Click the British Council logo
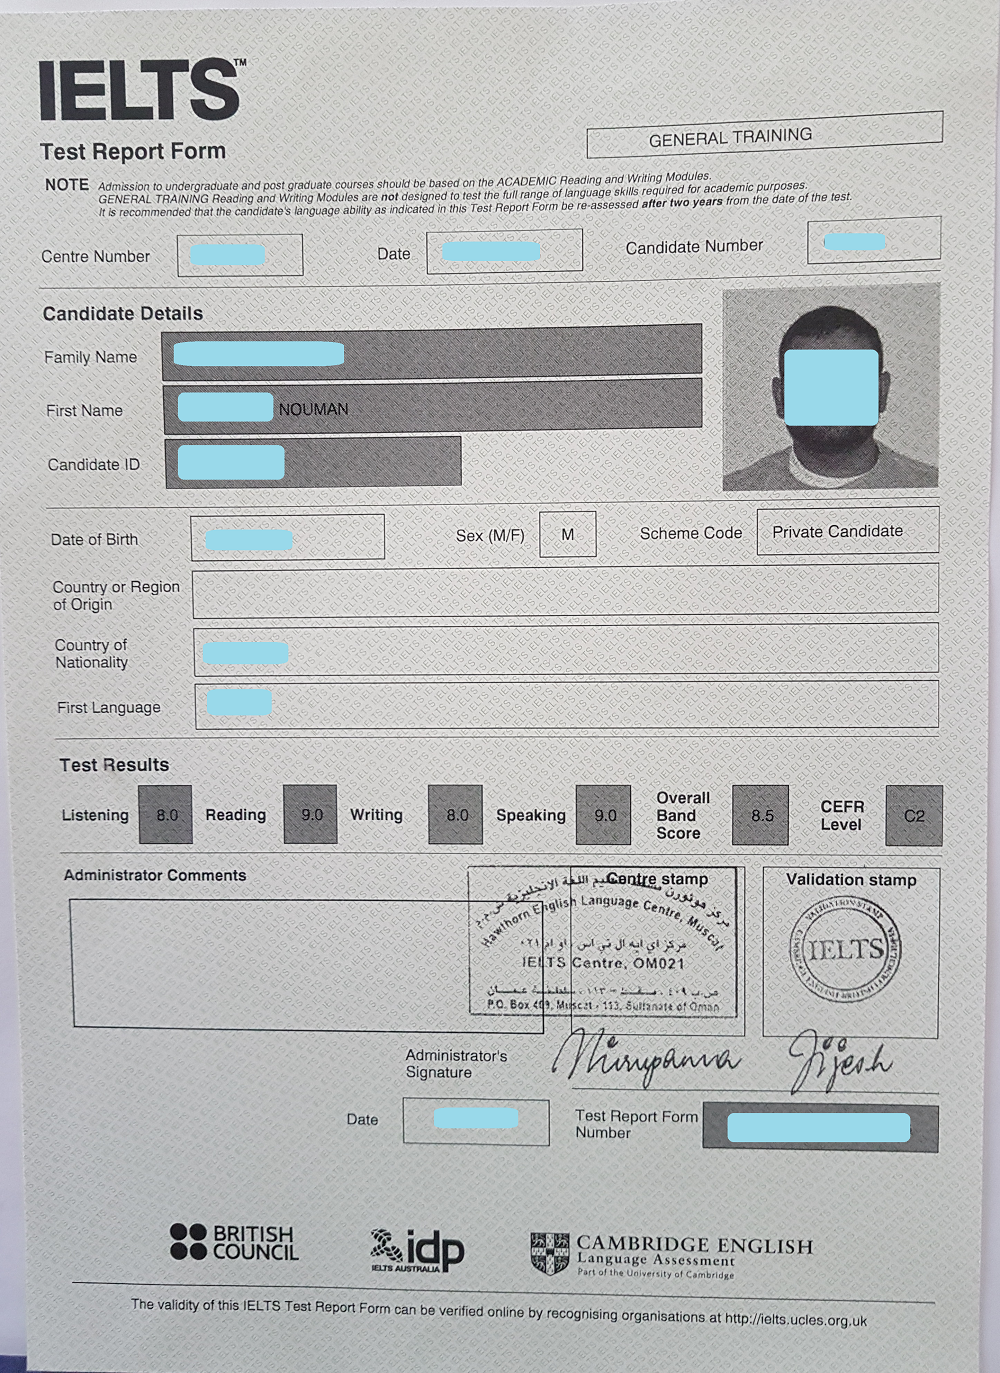Viewport: 1000px width, 1373px height. (234, 1242)
